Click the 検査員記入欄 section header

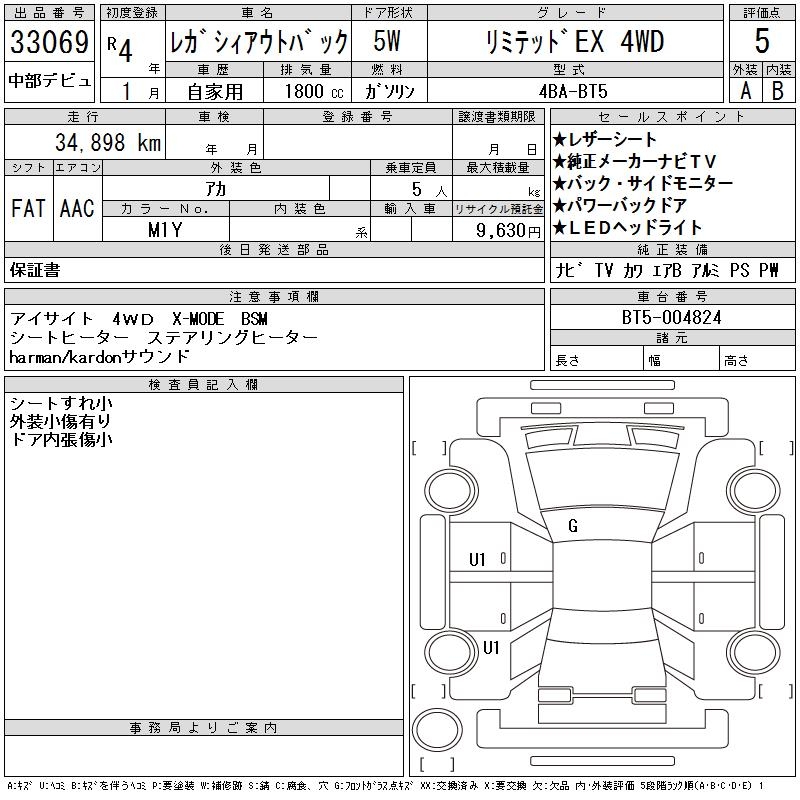[x=204, y=385]
